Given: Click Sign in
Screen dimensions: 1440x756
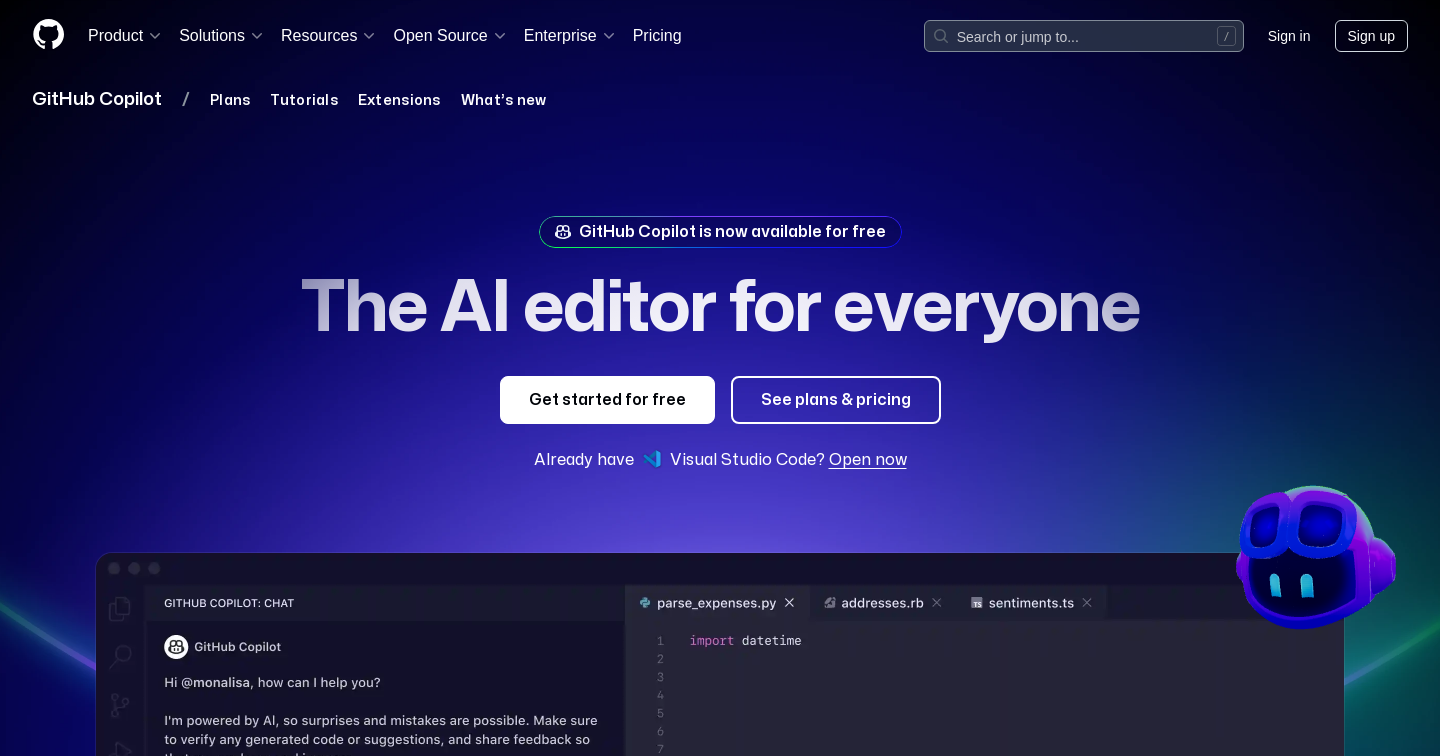Looking at the screenshot, I should click(x=1289, y=36).
